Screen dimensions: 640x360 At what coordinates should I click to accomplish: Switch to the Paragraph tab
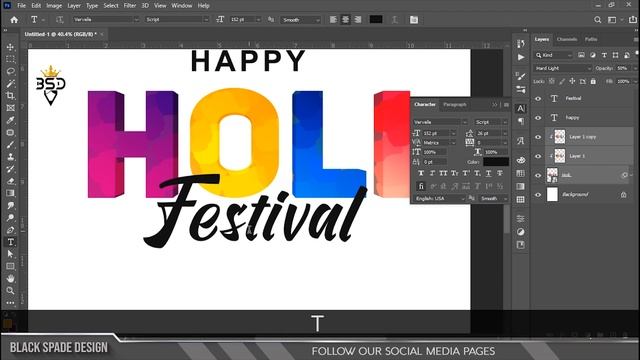pyautogui.click(x=455, y=104)
